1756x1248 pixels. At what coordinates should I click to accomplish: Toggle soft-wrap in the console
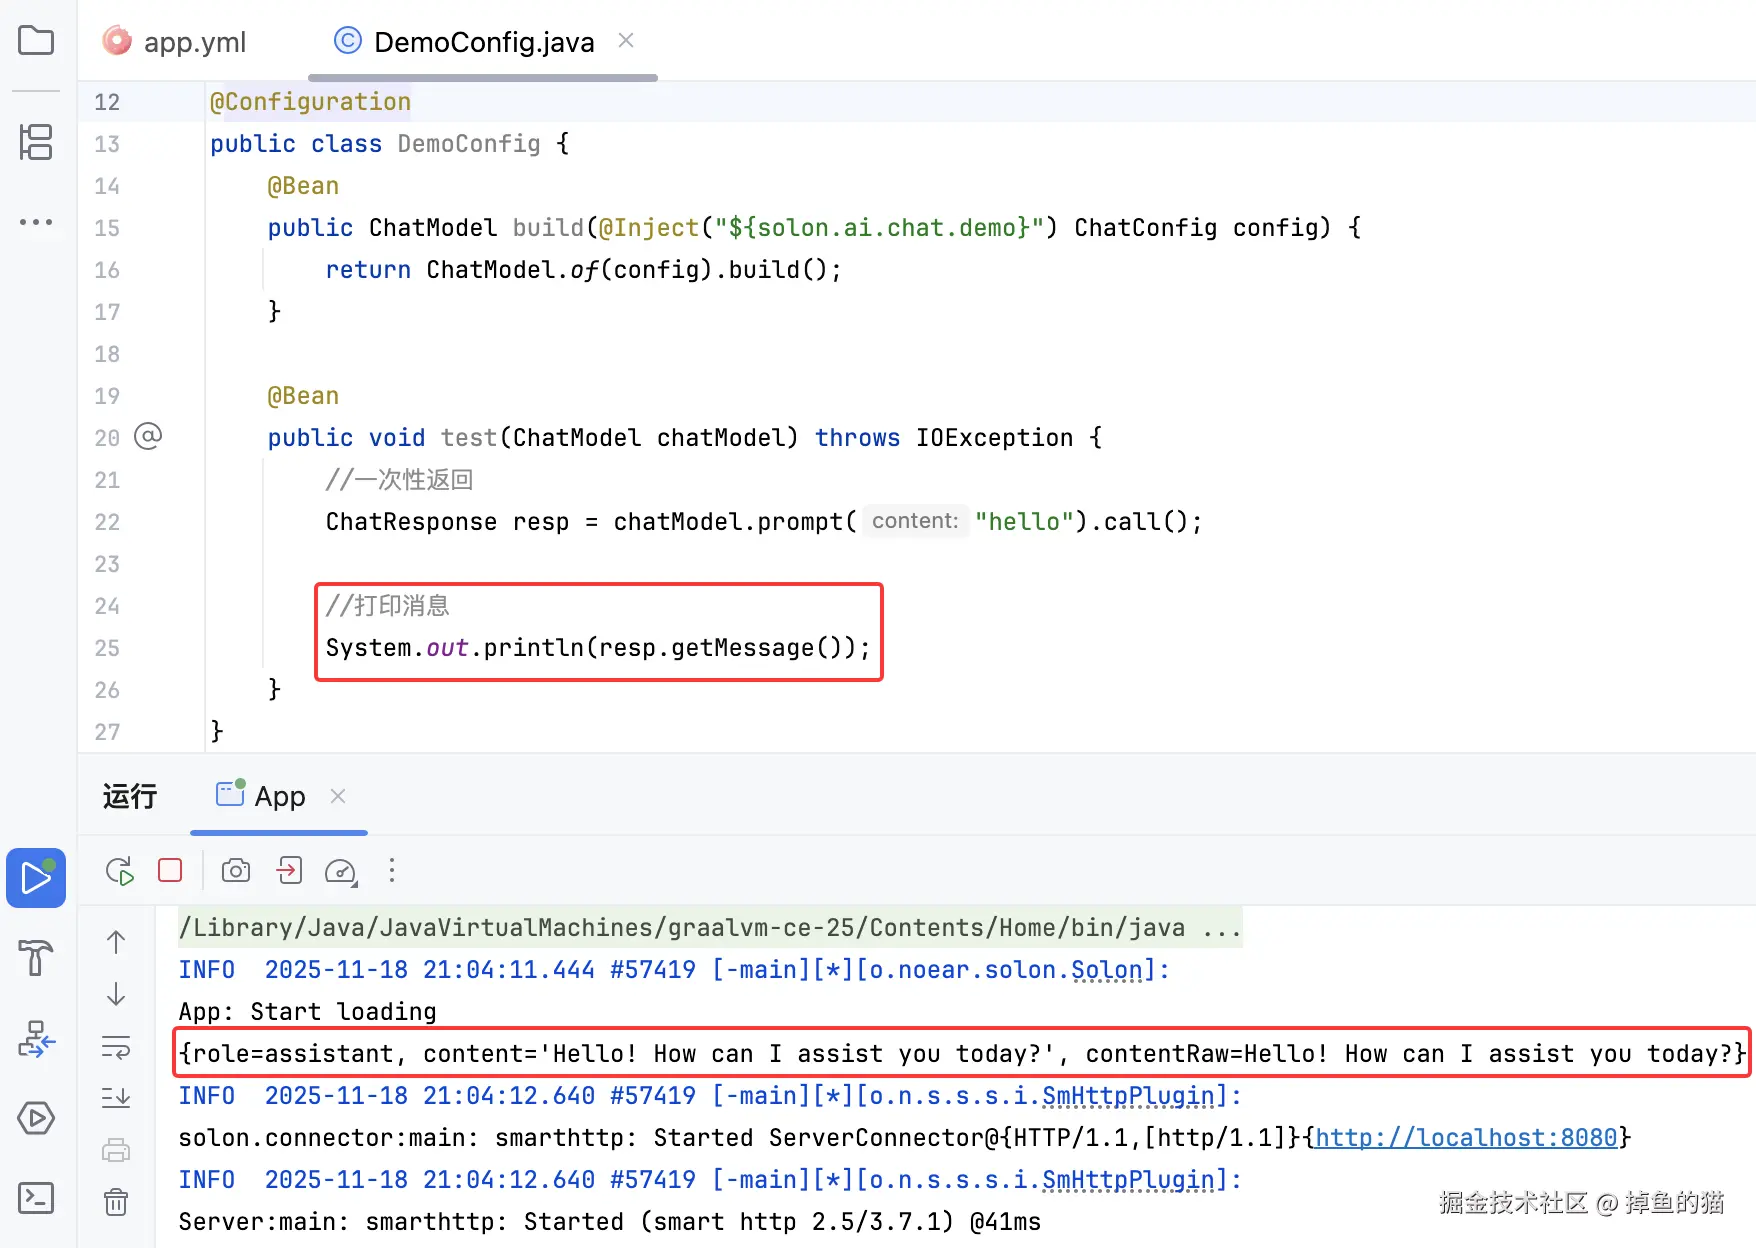click(x=116, y=1048)
